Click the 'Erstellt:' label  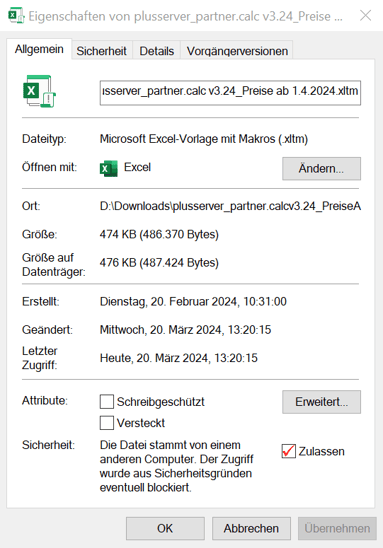coord(41,302)
